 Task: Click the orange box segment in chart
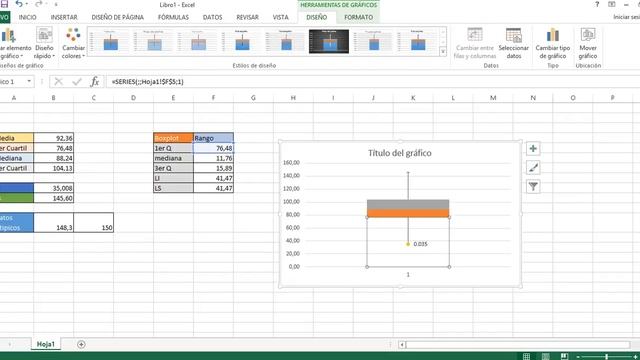(408, 213)
